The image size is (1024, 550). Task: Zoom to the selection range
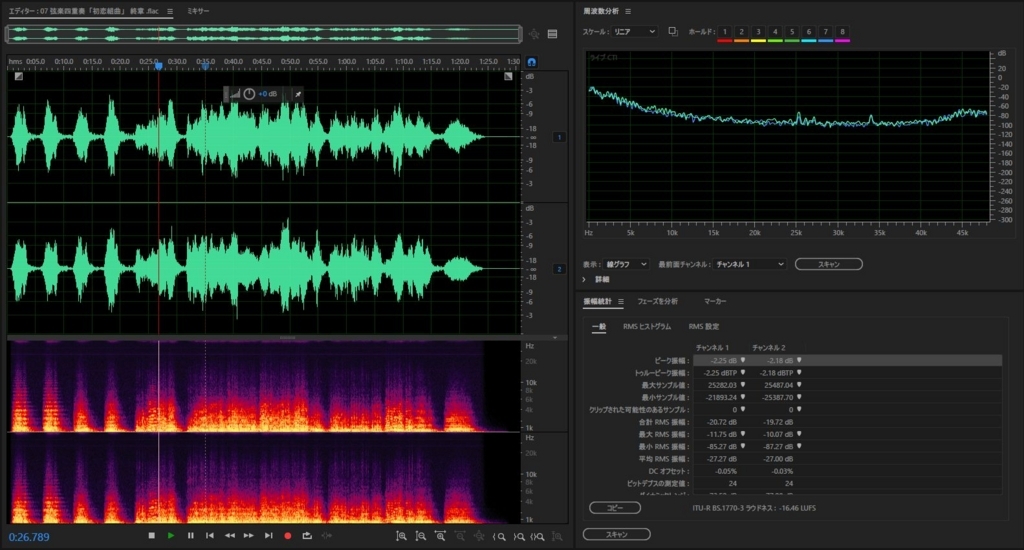coord(537,536)
